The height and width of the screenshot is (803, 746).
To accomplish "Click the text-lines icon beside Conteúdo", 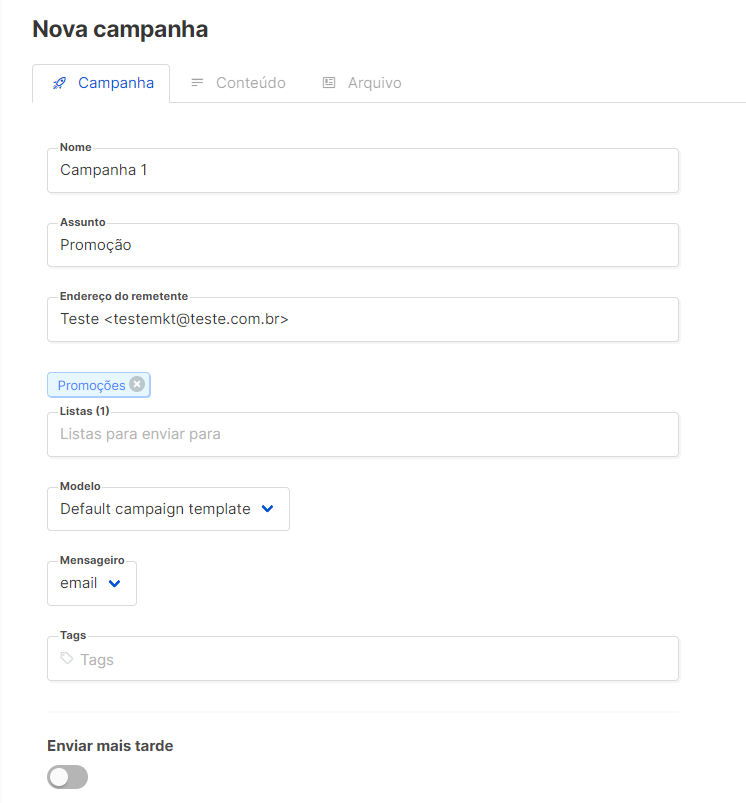I will point(198,83).
